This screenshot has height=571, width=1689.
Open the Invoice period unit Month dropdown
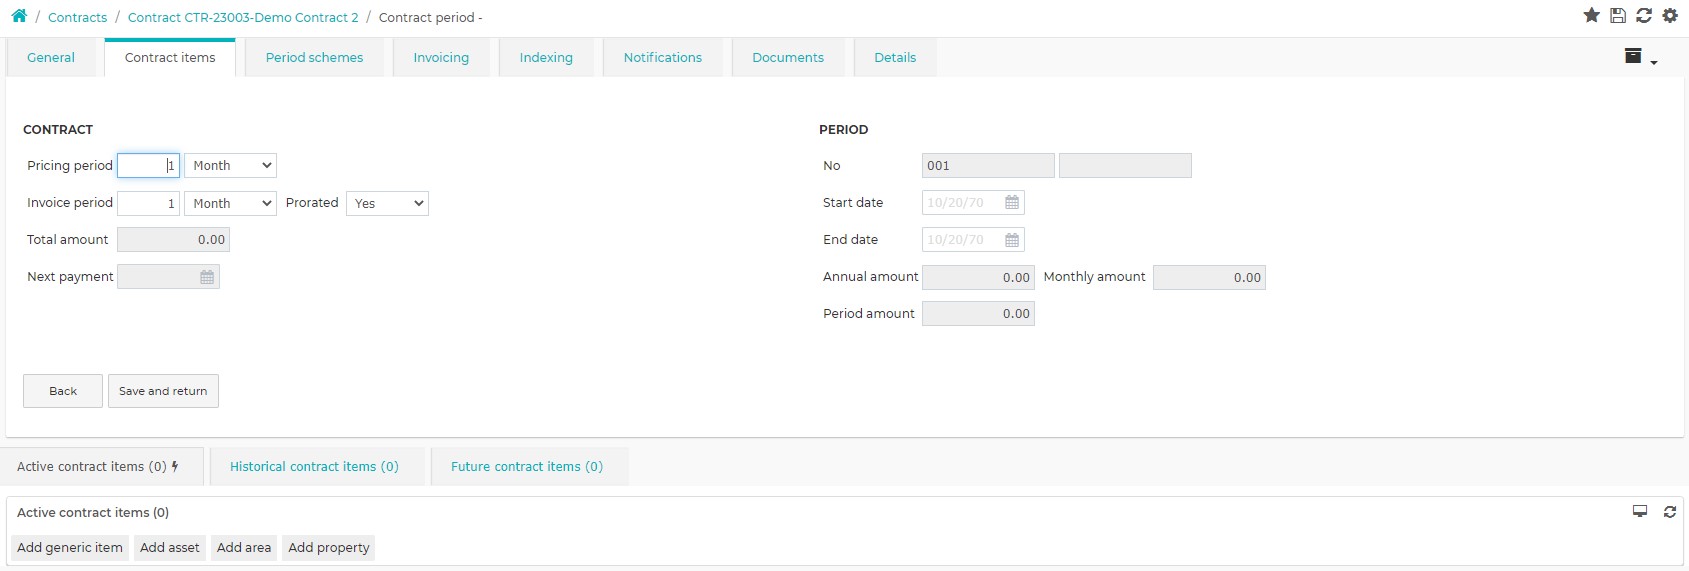tap(230, 203)
